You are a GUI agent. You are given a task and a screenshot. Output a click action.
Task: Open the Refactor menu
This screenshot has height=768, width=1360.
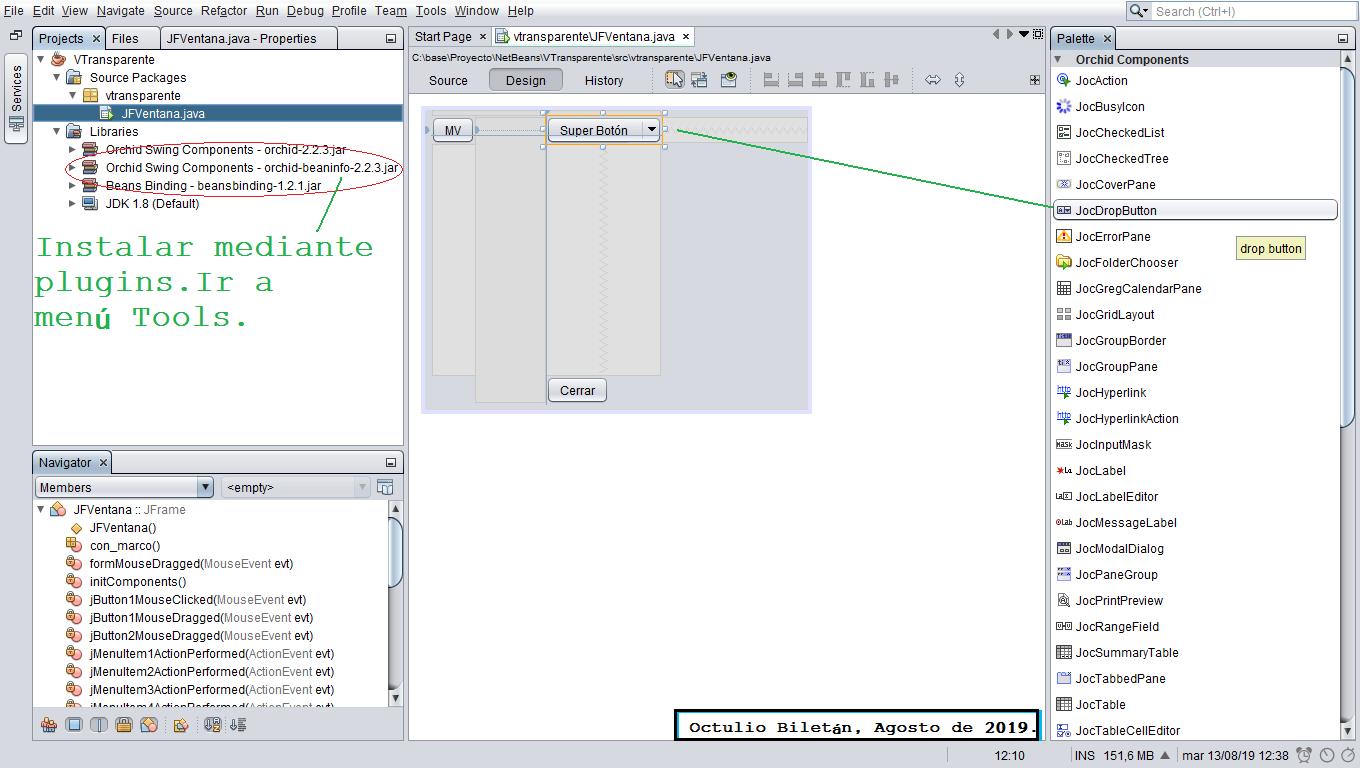[x=224, y=11]
